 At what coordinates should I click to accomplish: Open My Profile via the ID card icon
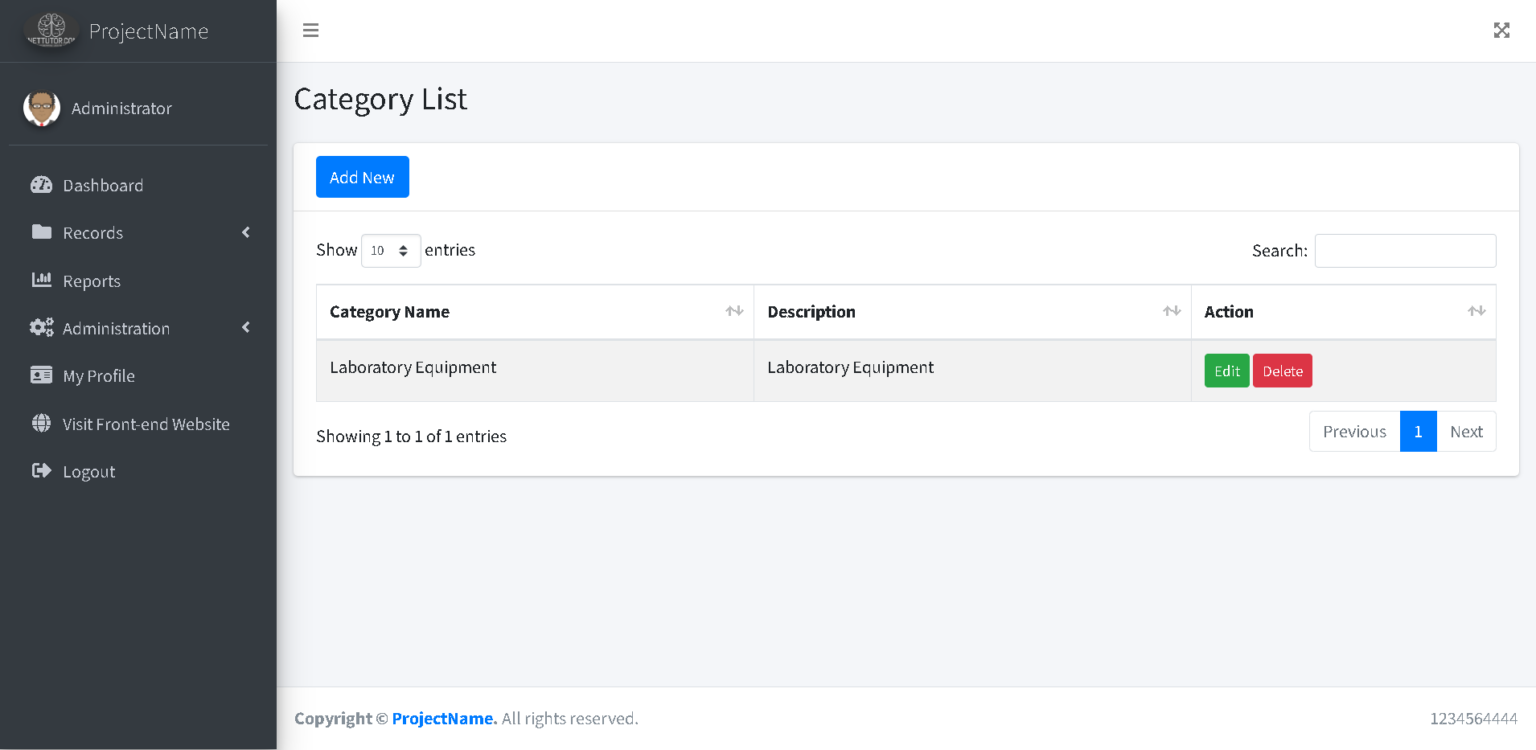tap(41, 375)
